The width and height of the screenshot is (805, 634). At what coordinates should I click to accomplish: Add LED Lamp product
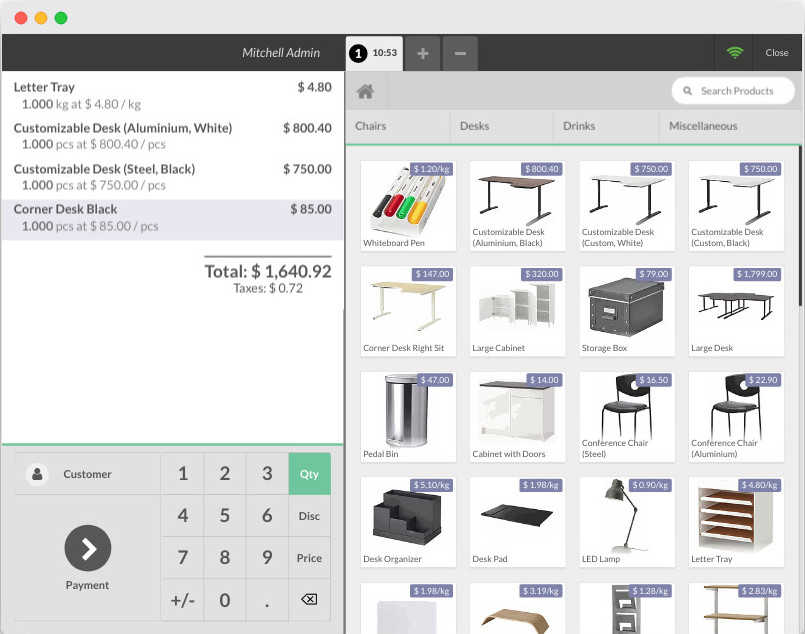(627, 522)
